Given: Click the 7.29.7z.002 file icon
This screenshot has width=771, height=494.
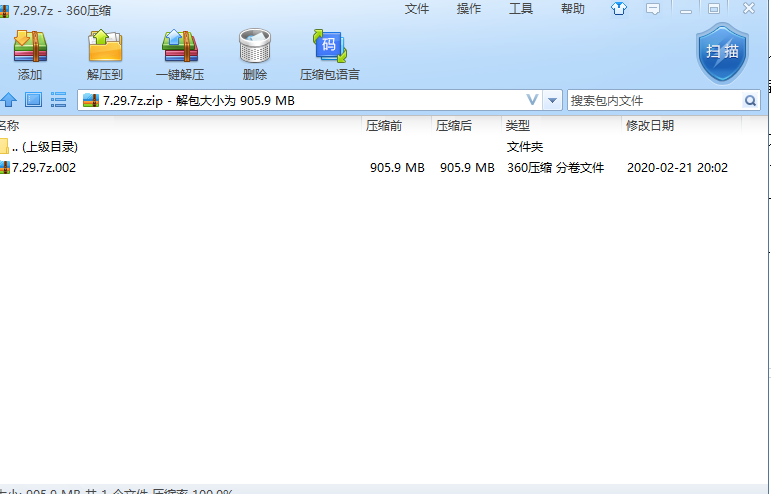Looking at the screenshot, I should [5, 168].
